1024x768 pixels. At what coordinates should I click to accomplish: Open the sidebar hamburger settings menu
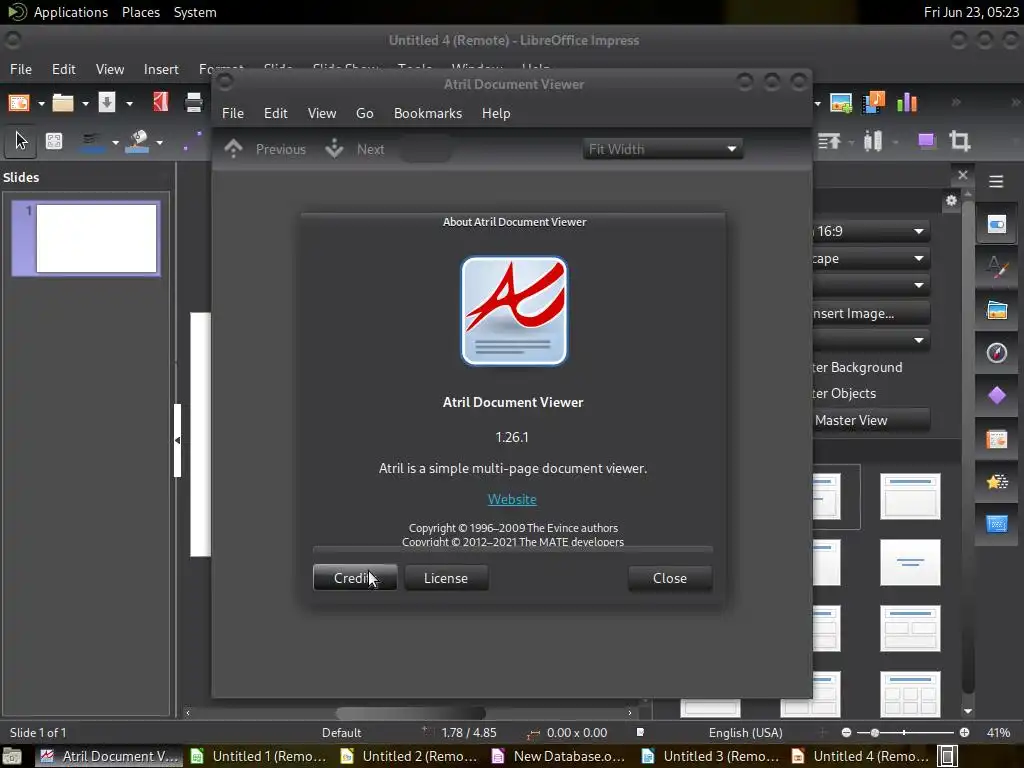coord(996,182)
